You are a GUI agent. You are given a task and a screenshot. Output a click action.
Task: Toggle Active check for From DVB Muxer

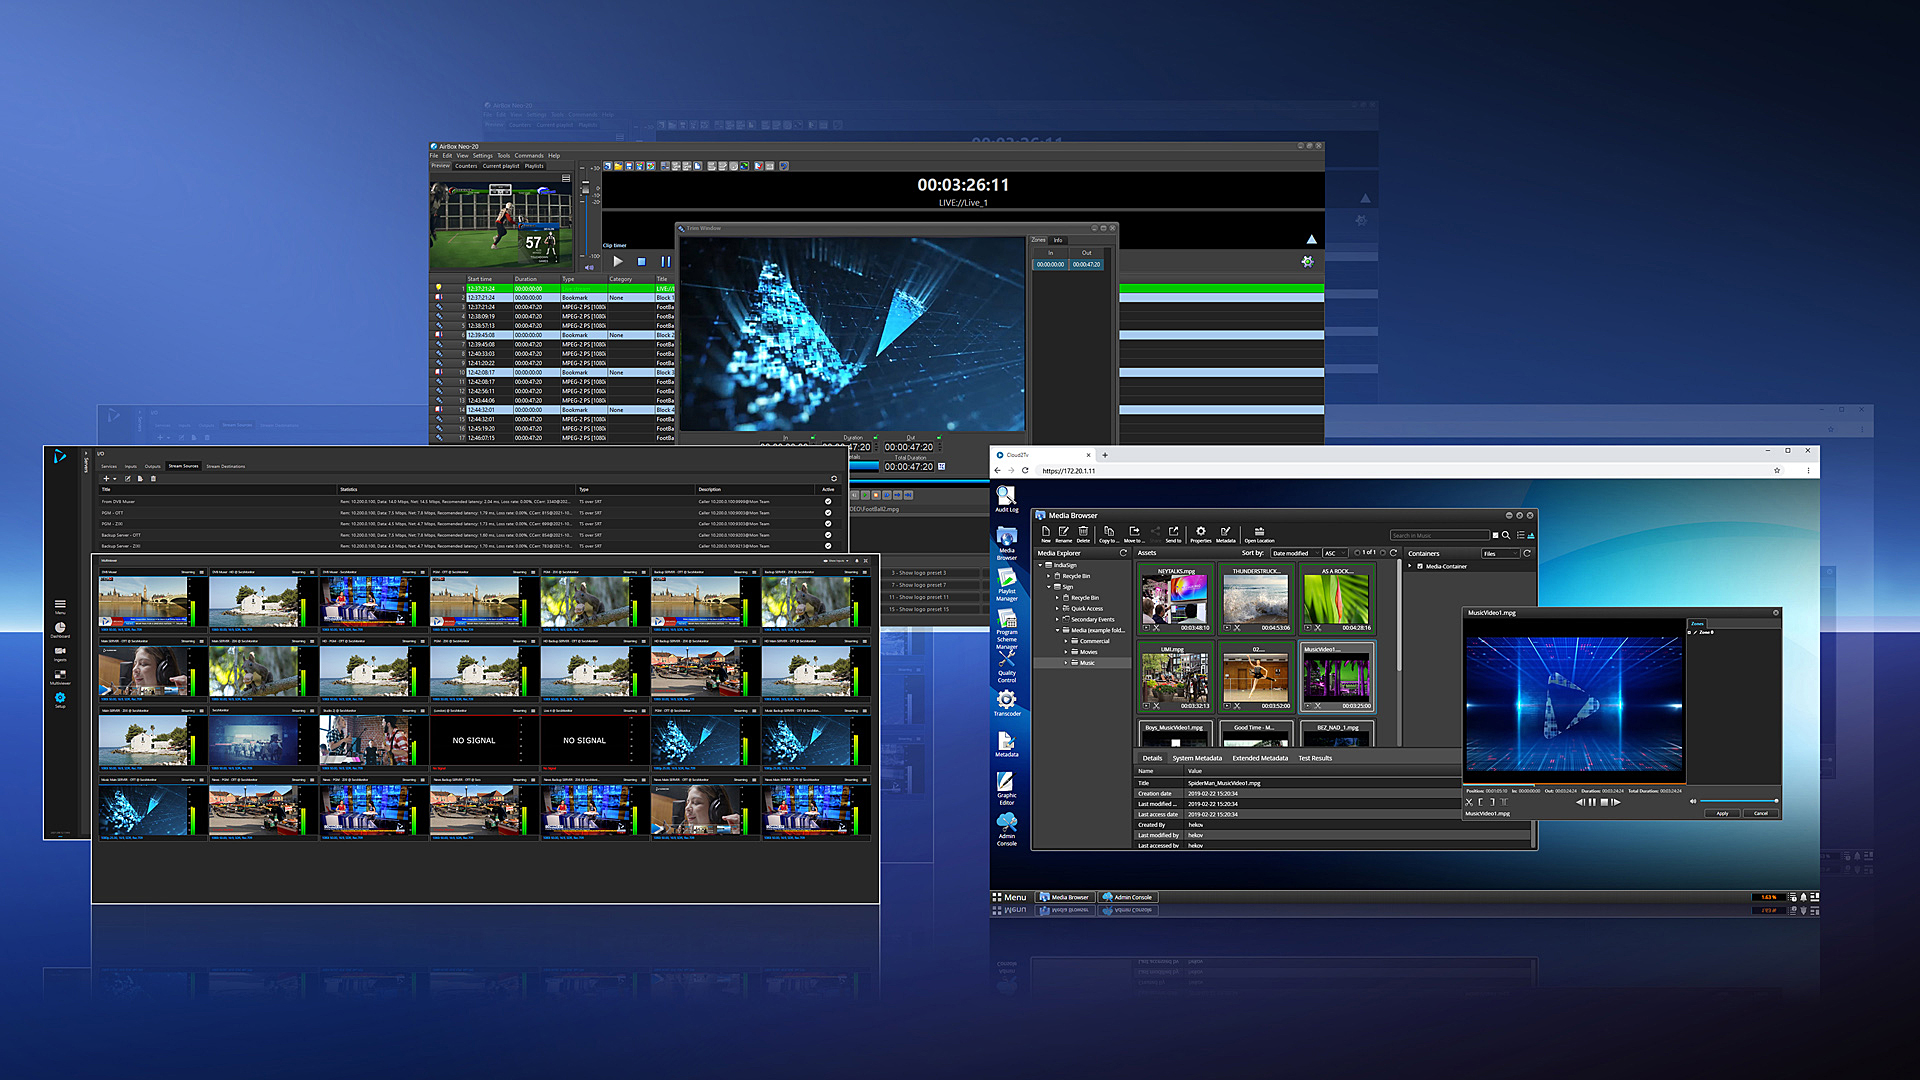[827, 502]
